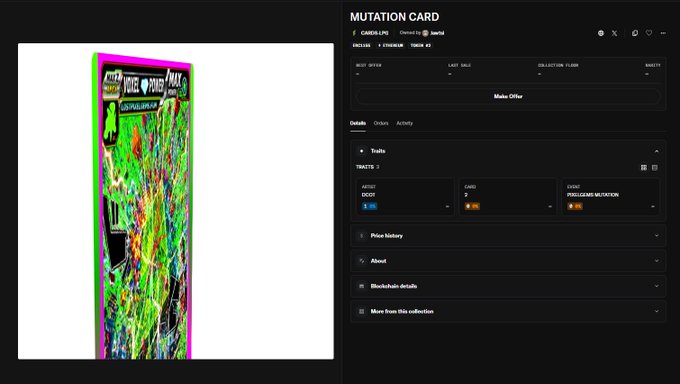680x384 pixels.
Task: Click the orange rarity badge on Card
Action: (x=472, y=206)
